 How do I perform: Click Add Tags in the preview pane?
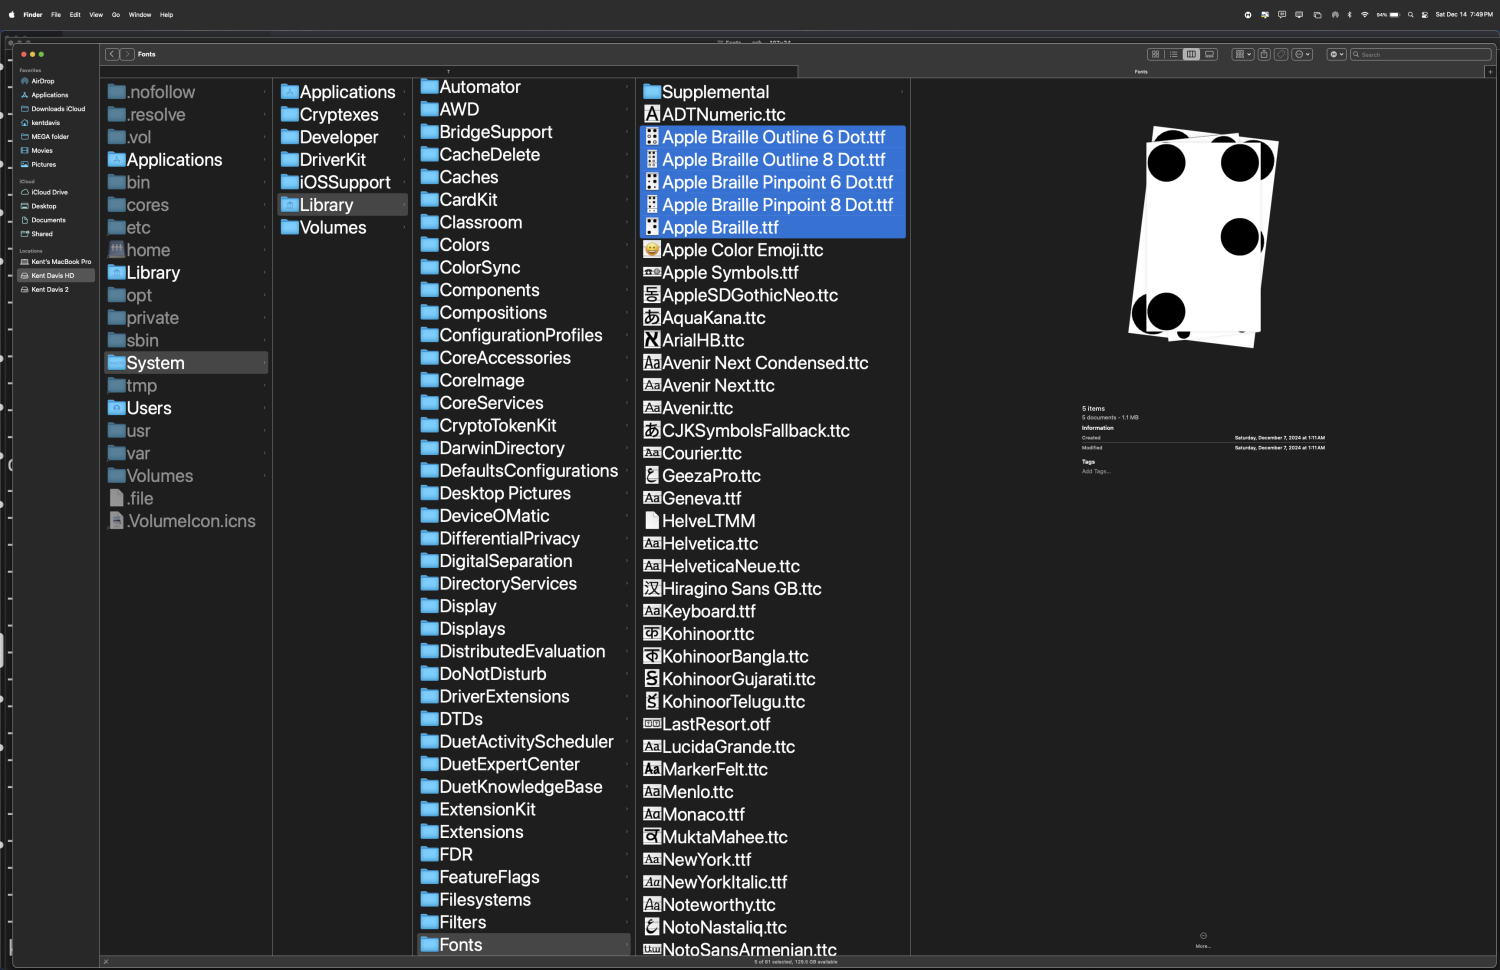tap(1096, 471)
